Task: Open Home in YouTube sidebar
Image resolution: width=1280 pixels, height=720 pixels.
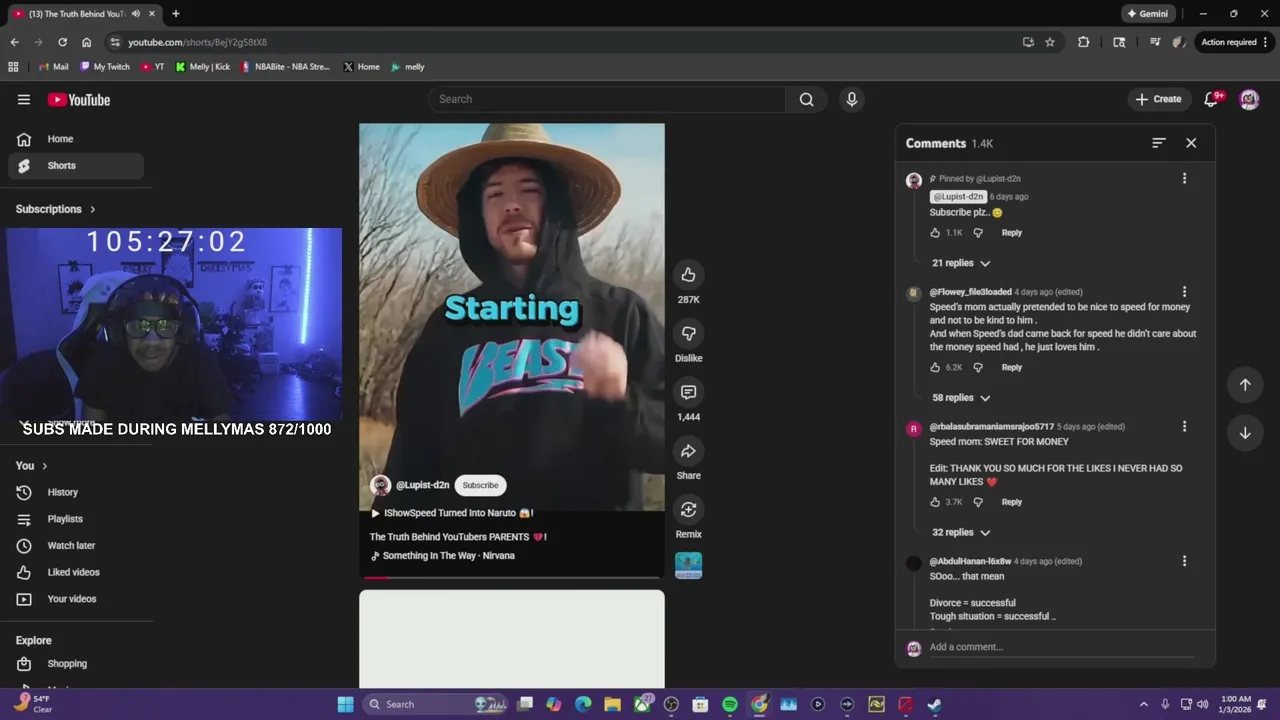Action: 76,139
